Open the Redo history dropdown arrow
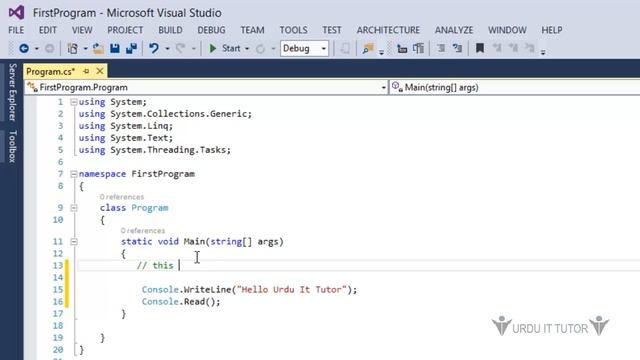This screenshot has width=640, height=360. 194,49
